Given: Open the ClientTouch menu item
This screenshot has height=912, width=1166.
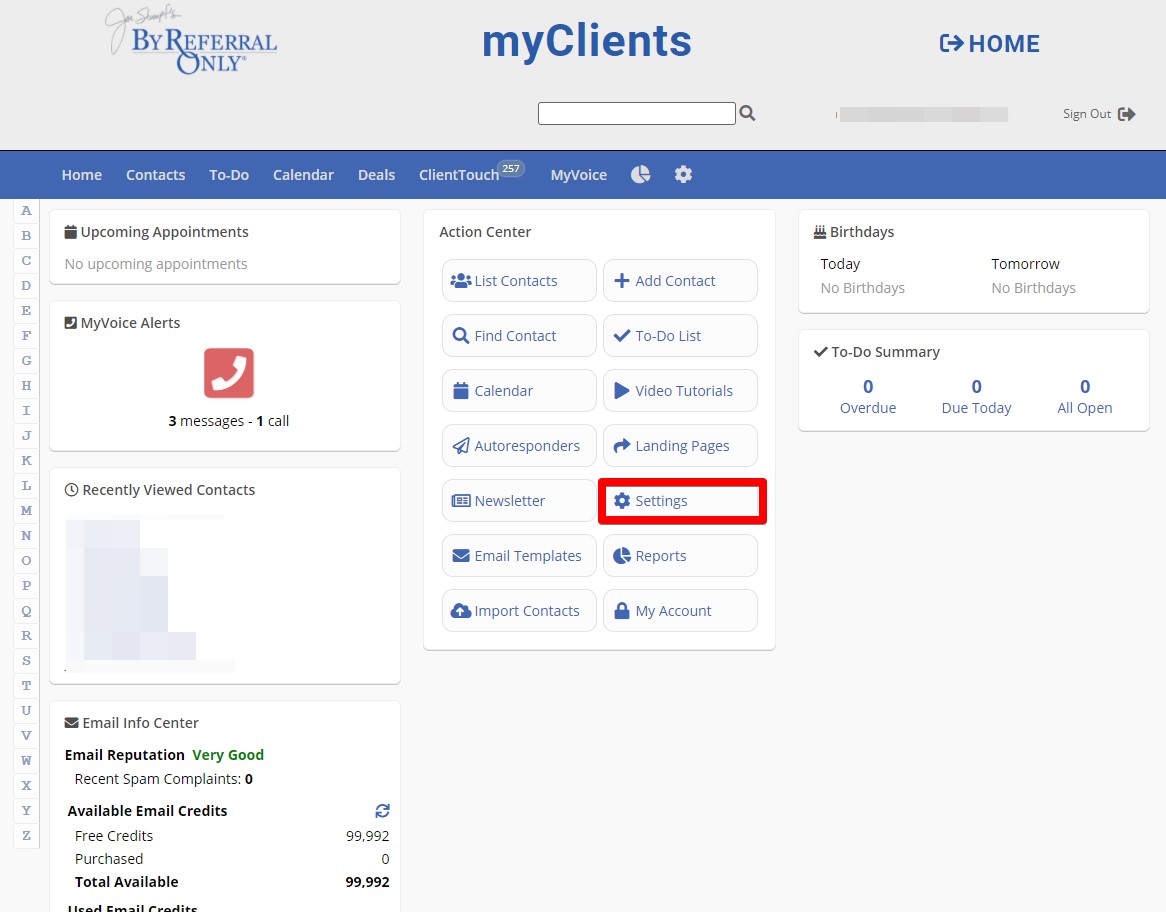Looking at the screenshot, I should 459,175.
